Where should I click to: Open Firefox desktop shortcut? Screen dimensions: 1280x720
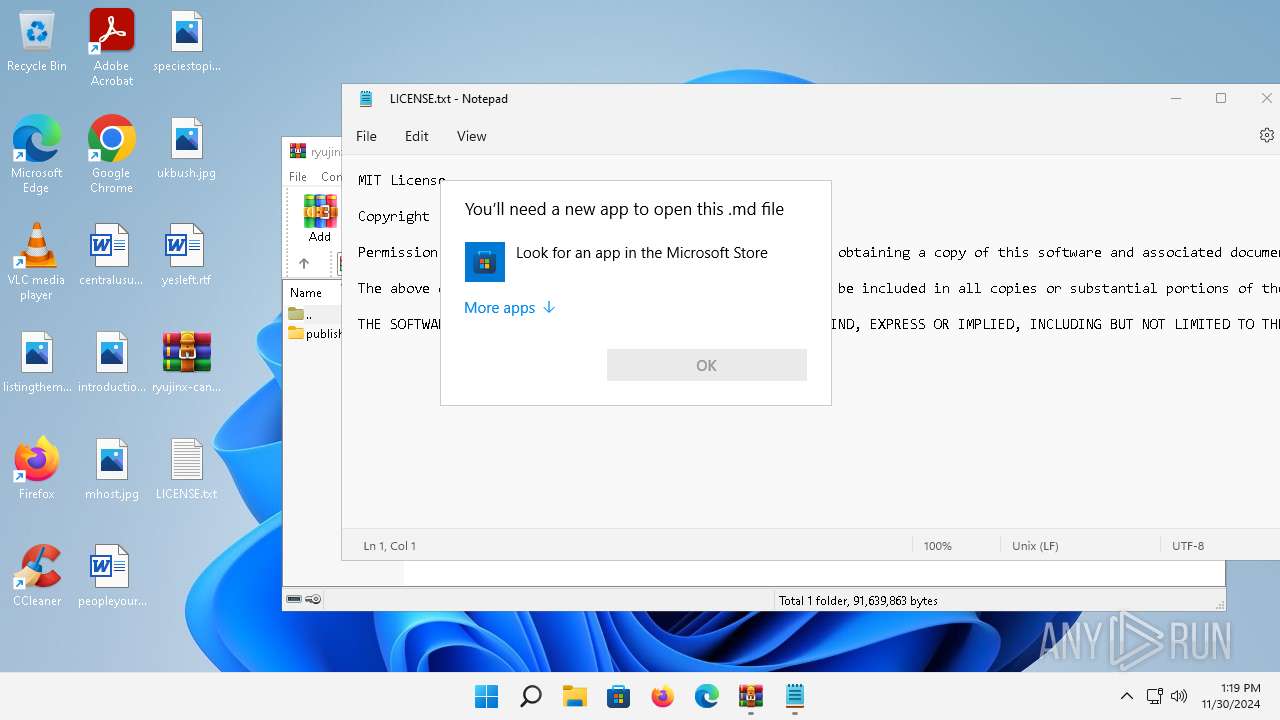click(37, 468)
